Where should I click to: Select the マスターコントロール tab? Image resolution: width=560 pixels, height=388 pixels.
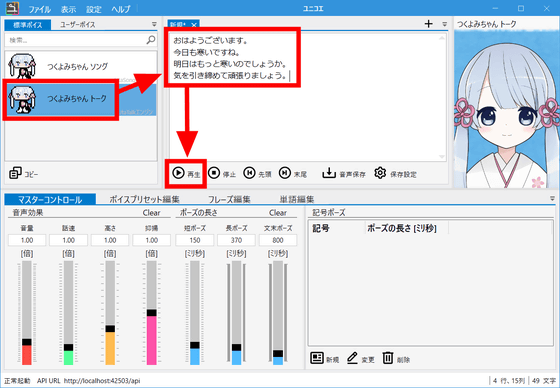pyautogui.click(x=50, y=199)
